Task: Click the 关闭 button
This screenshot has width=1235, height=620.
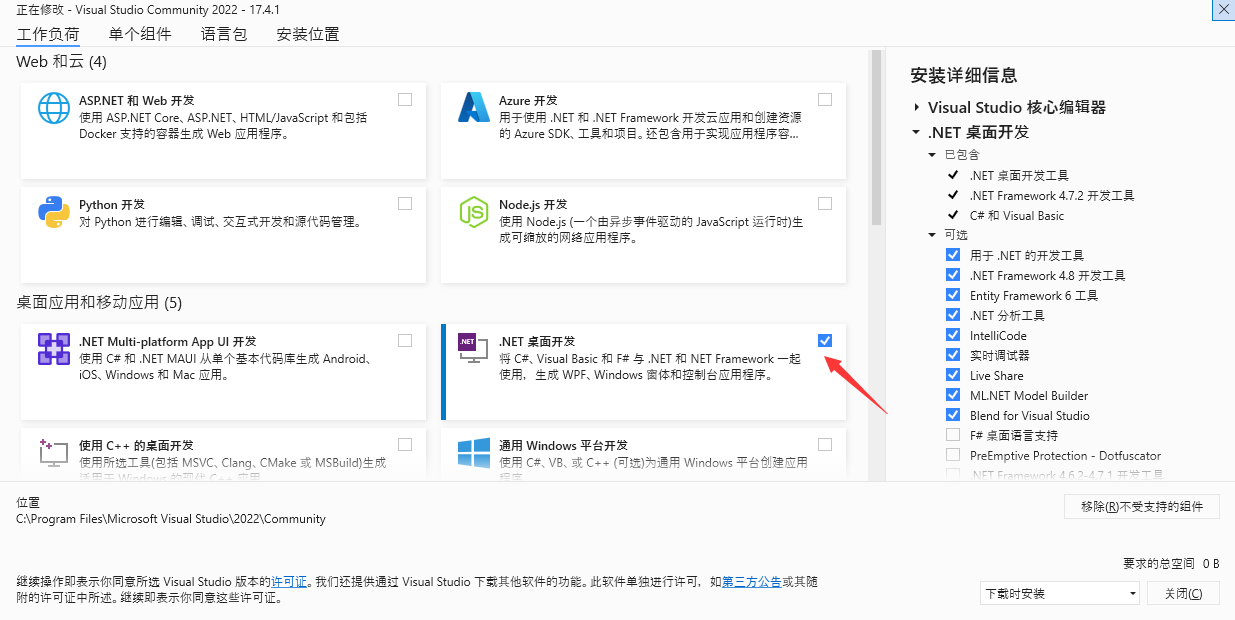Action: [1184, 593]
